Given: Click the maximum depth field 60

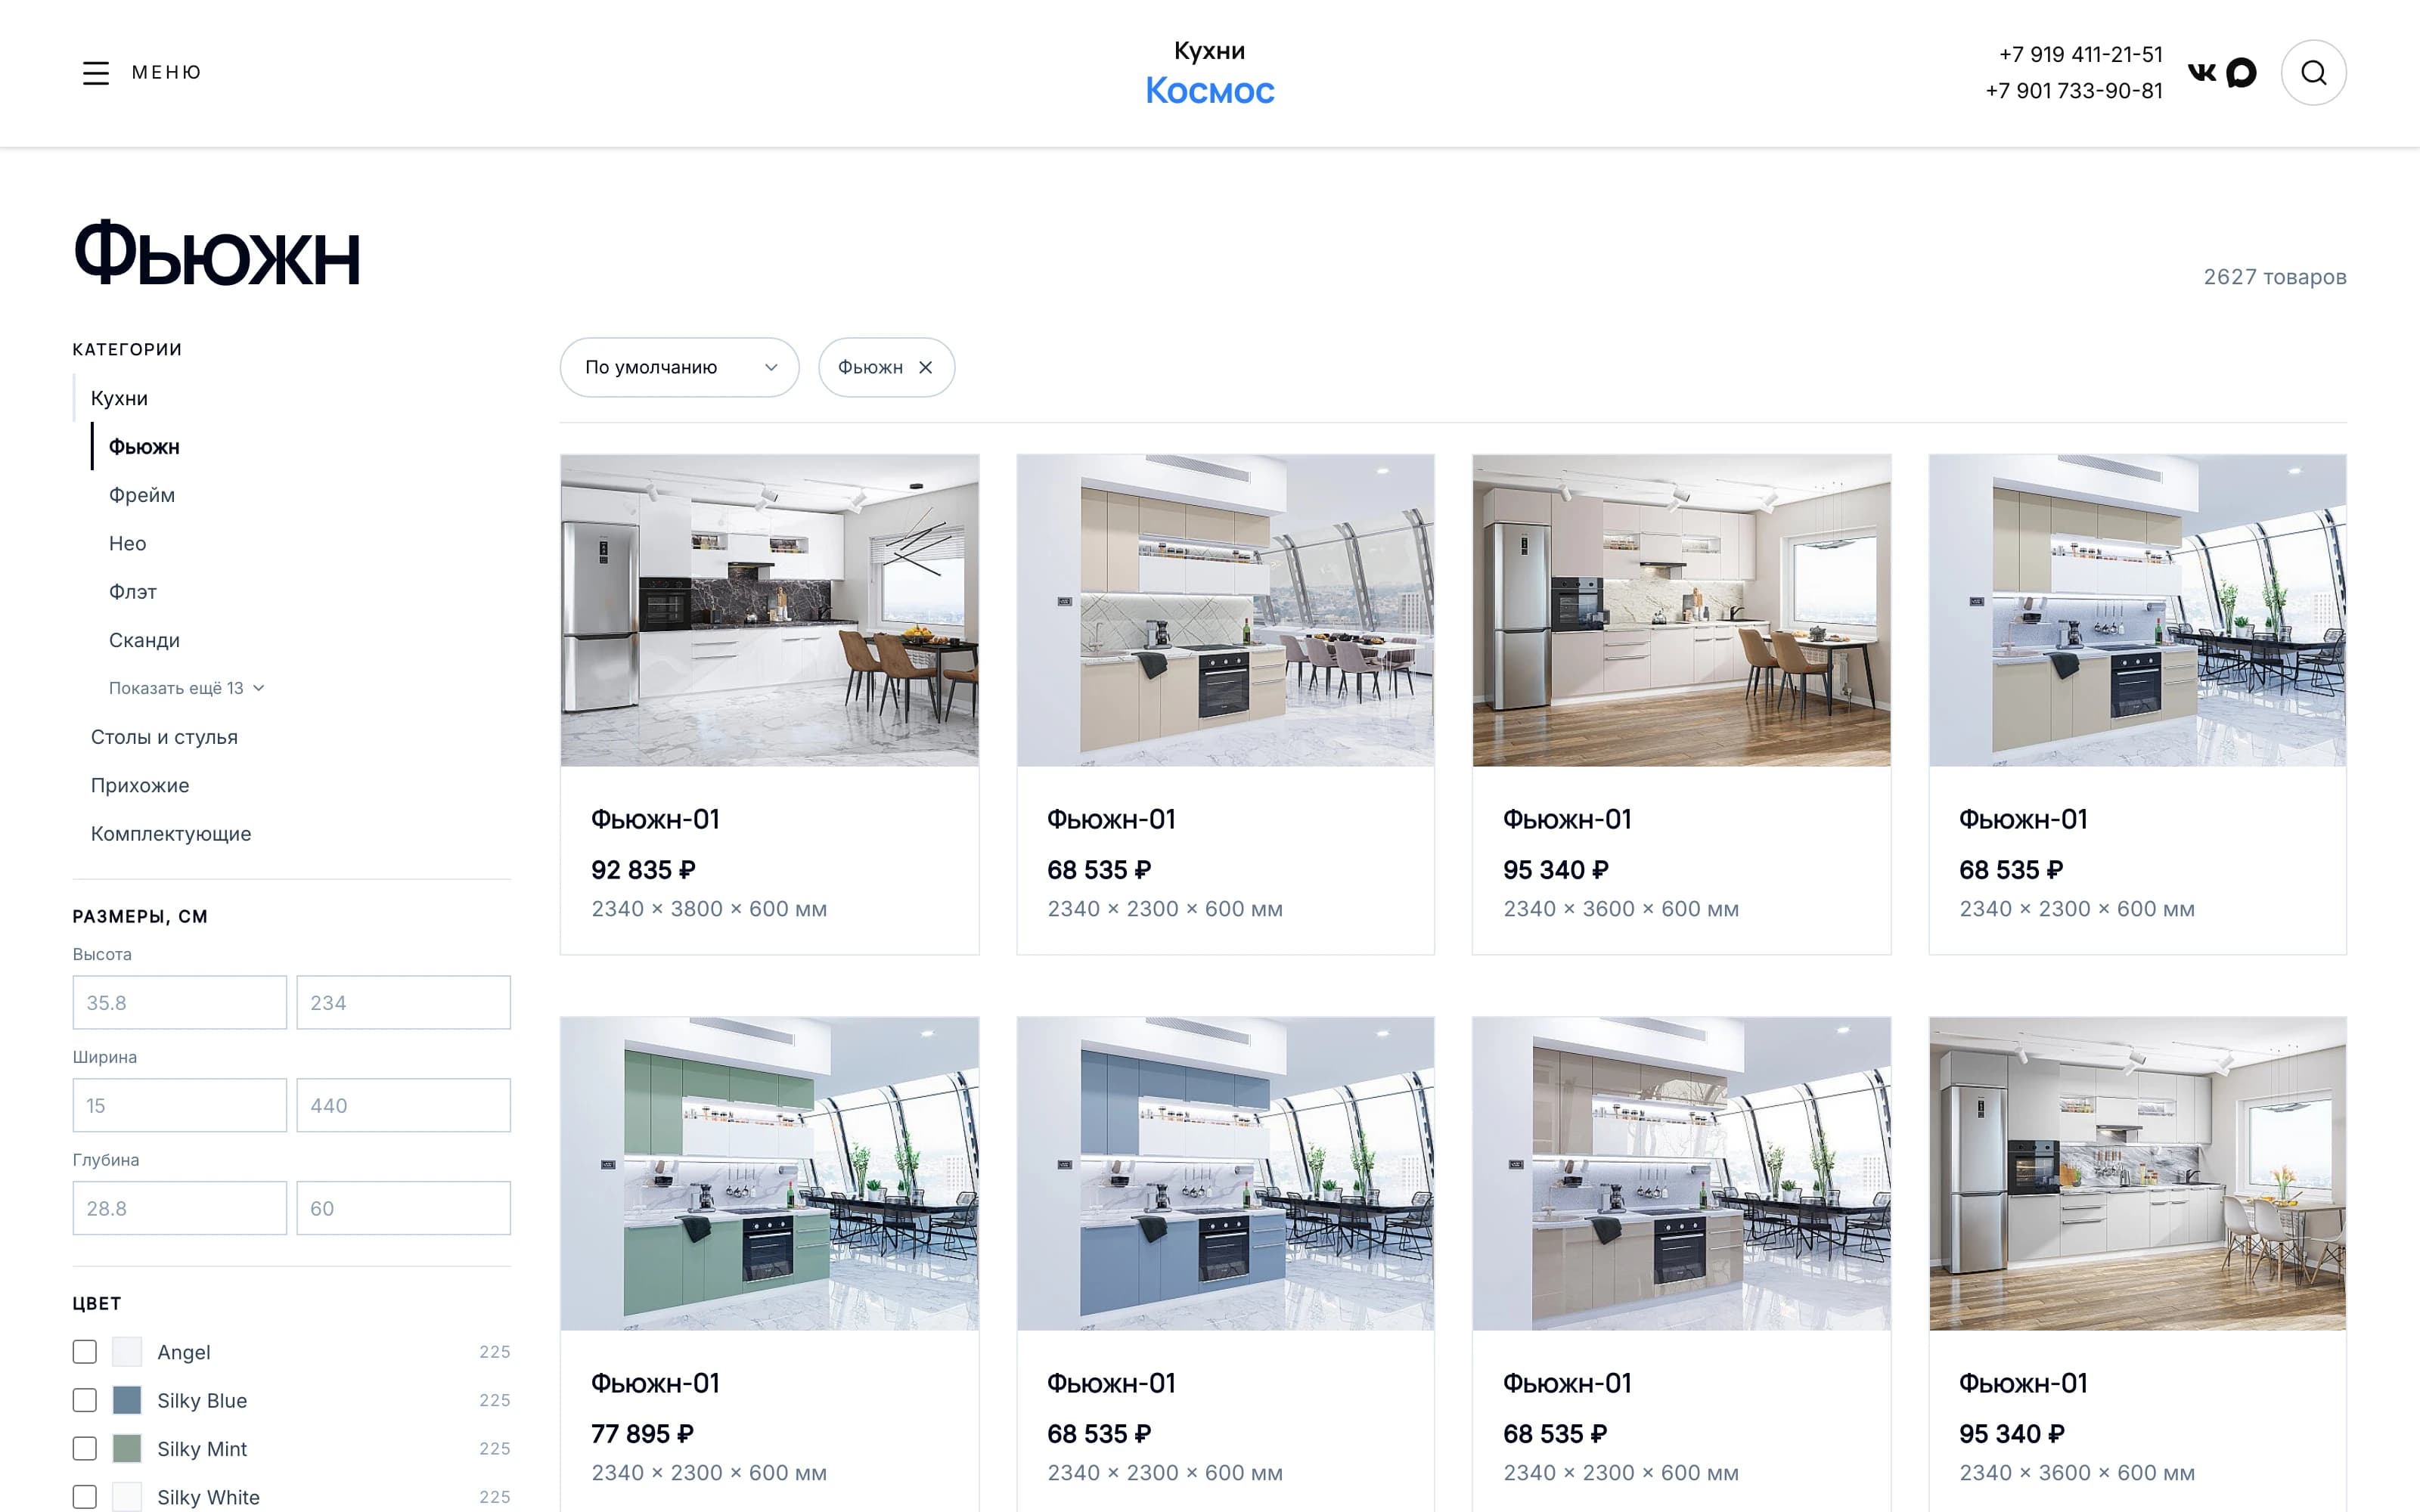Looking at the screenshot, I should coord(404,1208).
